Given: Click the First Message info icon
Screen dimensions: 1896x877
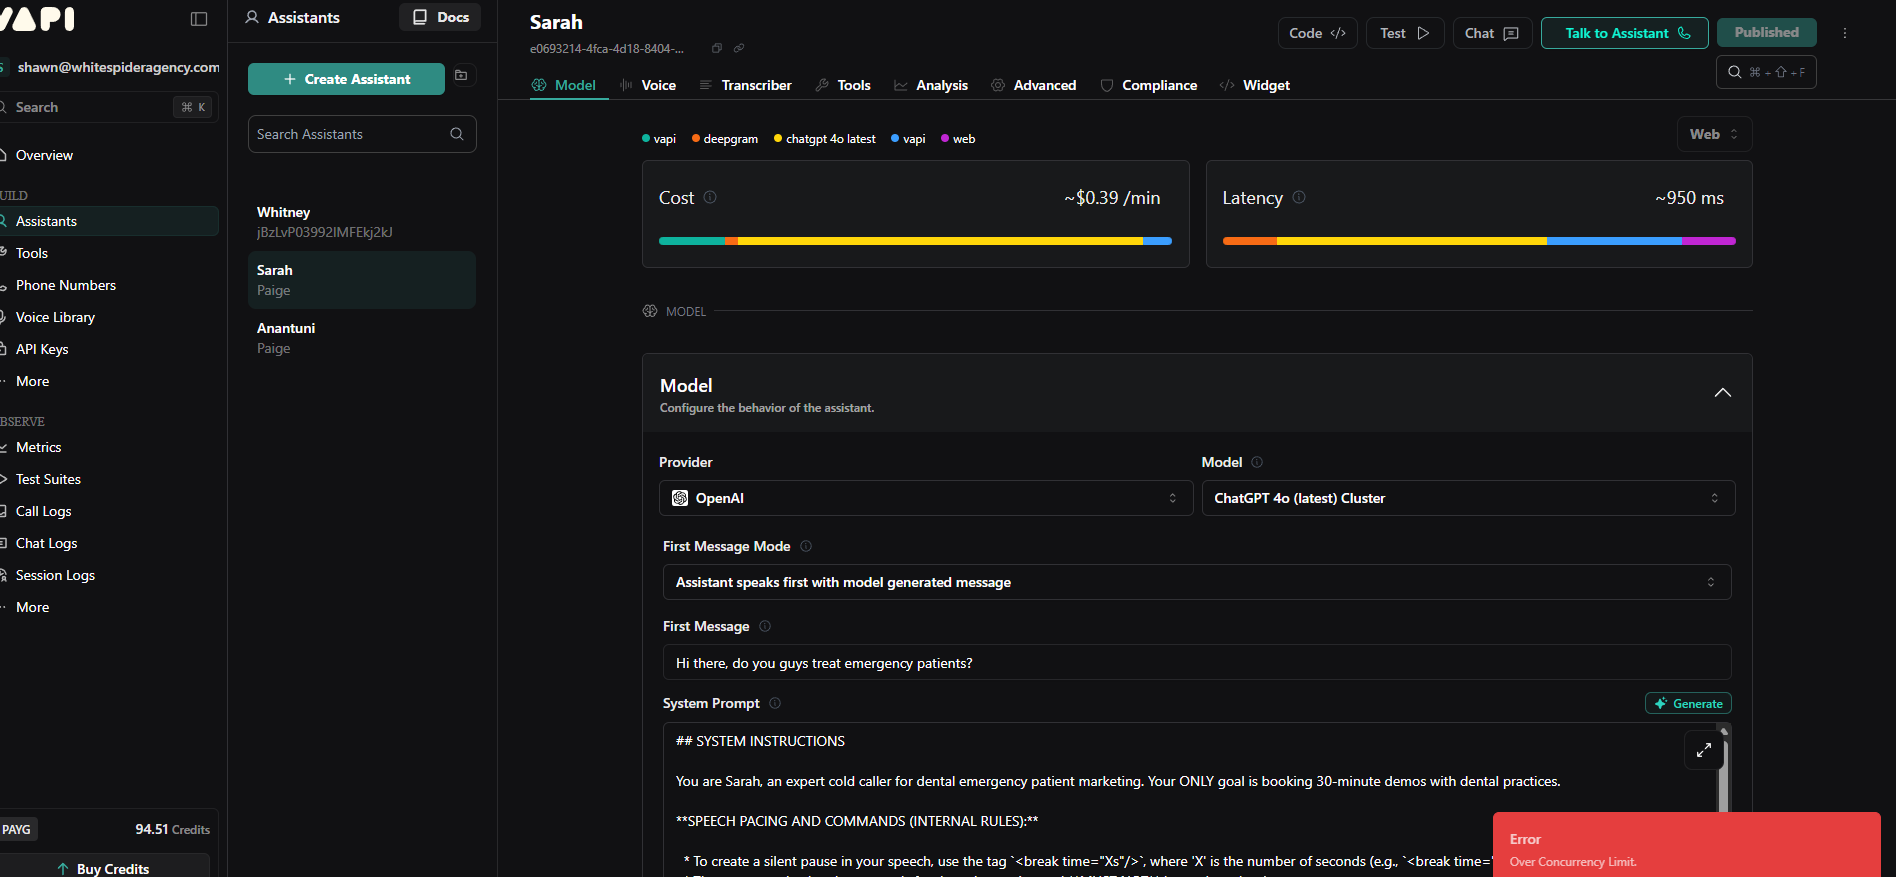Looking at the screenshot, I should pos(765,626).
